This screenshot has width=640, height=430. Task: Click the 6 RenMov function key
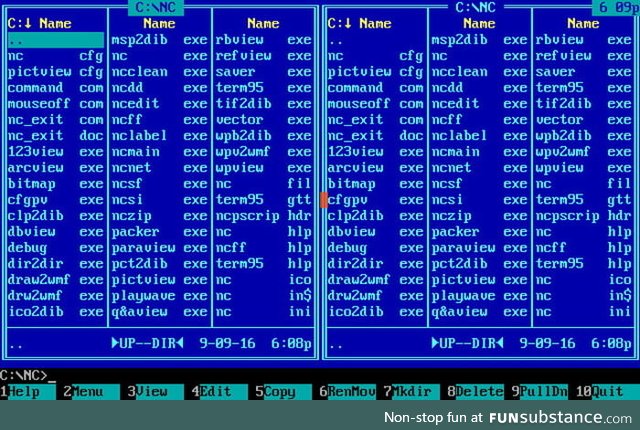pos(347,392)
